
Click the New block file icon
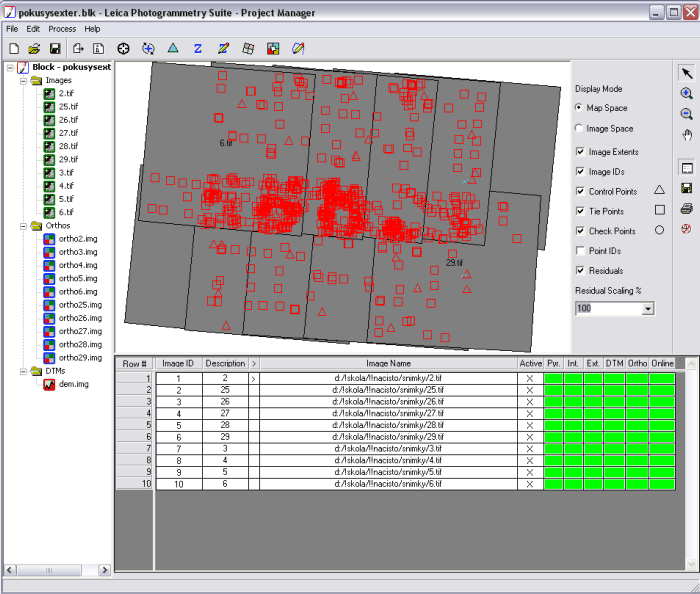(x=14, y=49)
